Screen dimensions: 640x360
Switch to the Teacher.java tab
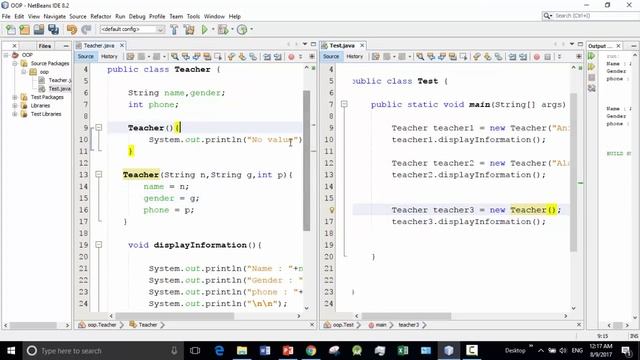coord(99,45)
